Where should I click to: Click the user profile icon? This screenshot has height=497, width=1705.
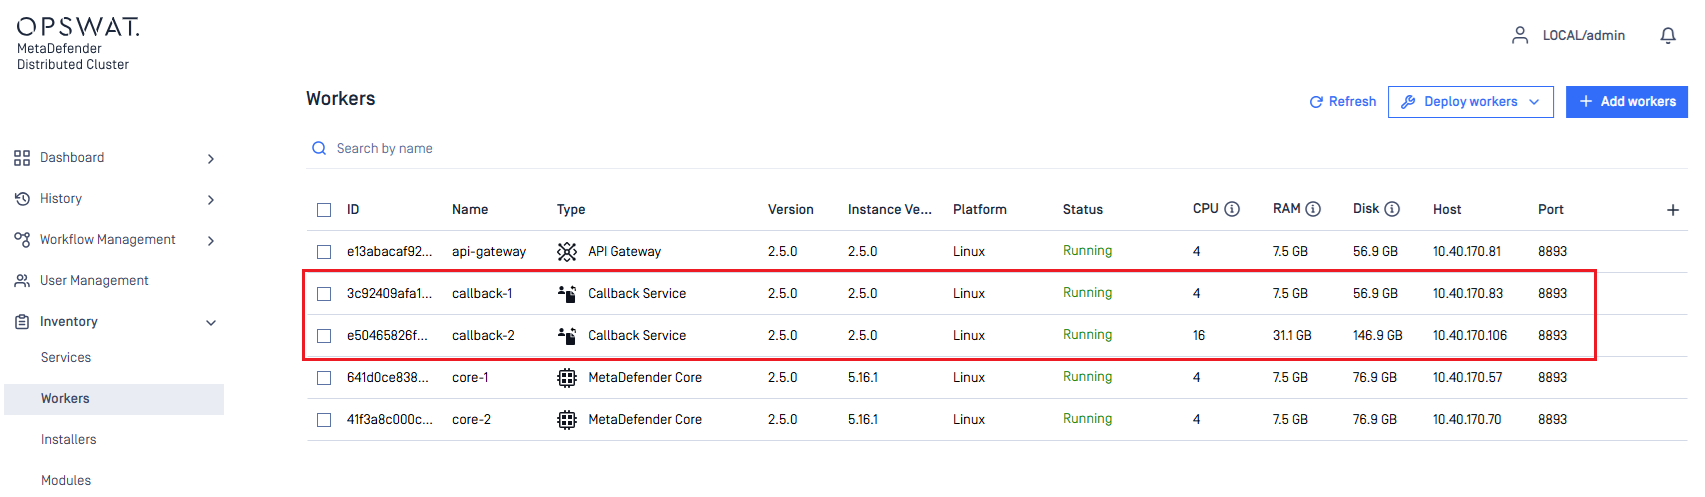(1519, 36)
